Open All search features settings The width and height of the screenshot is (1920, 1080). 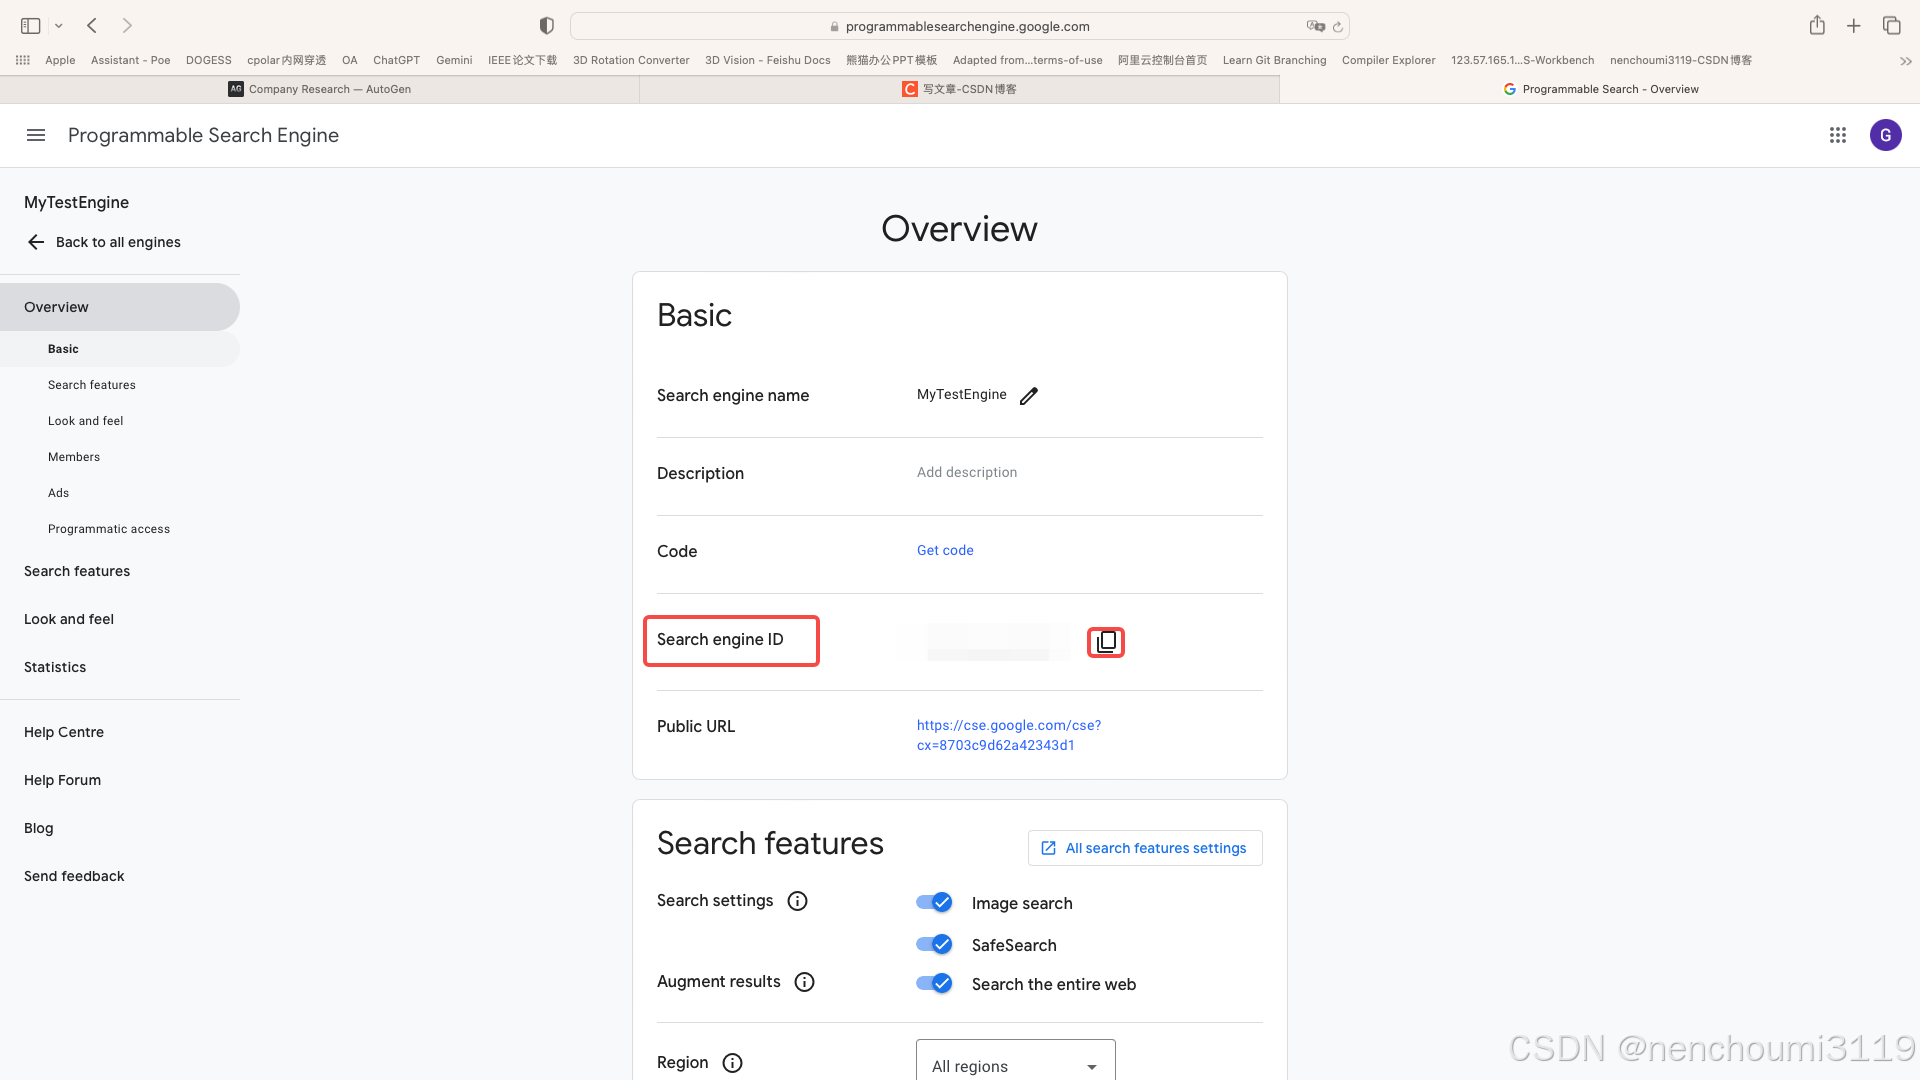[1145, 848]
